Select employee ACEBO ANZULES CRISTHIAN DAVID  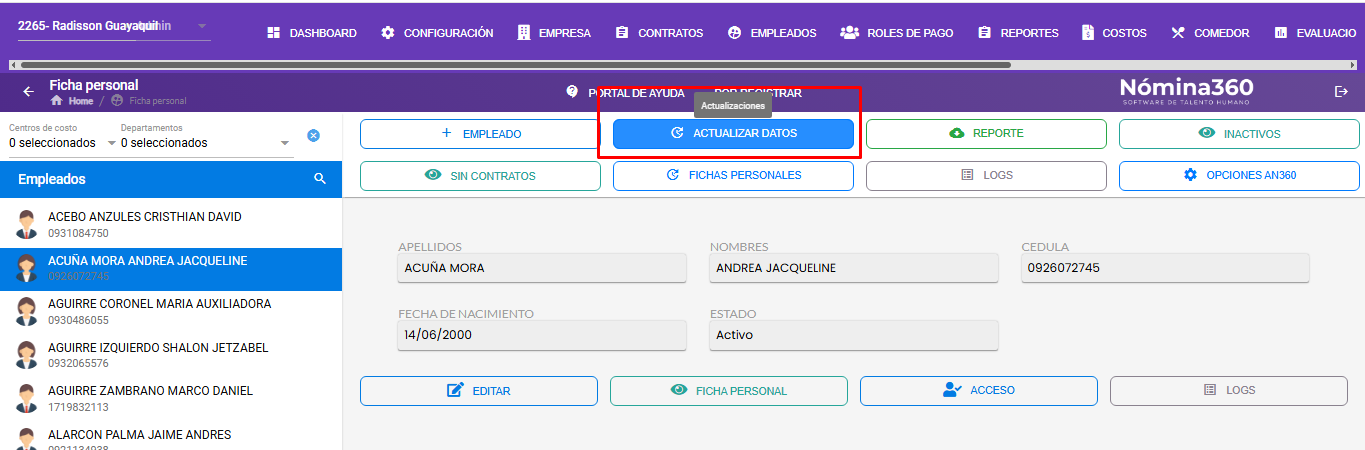point(171,225)
